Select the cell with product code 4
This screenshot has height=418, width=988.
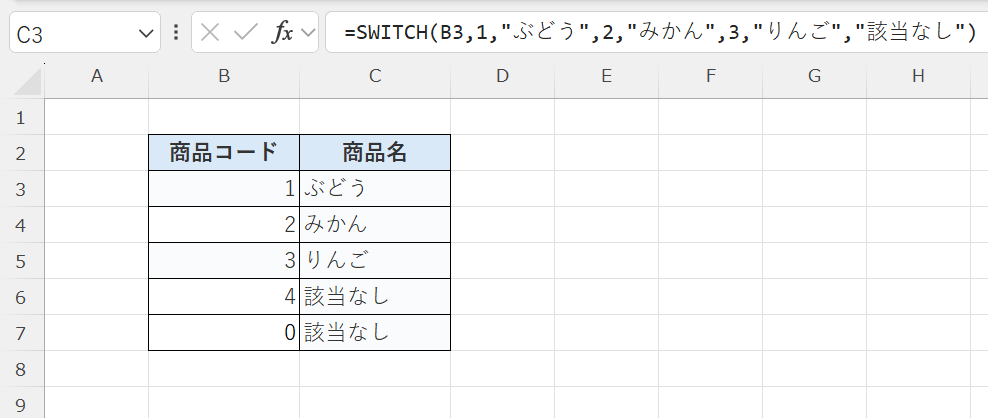223,296
